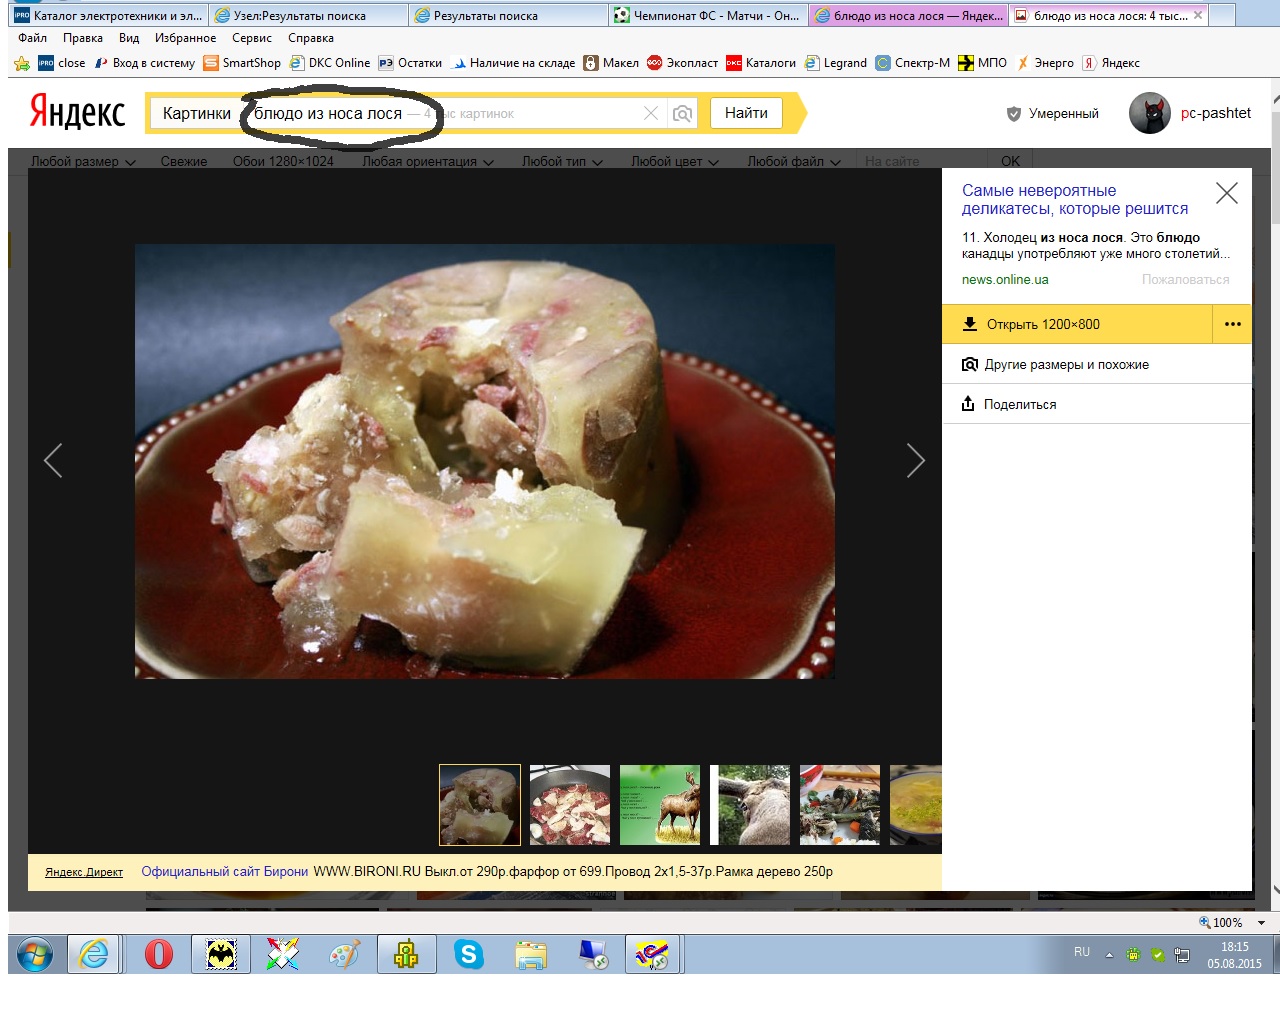Open the Paint palette icon in taskbar
This screenshot has height=1024, width=1280.
coord(344,954)
